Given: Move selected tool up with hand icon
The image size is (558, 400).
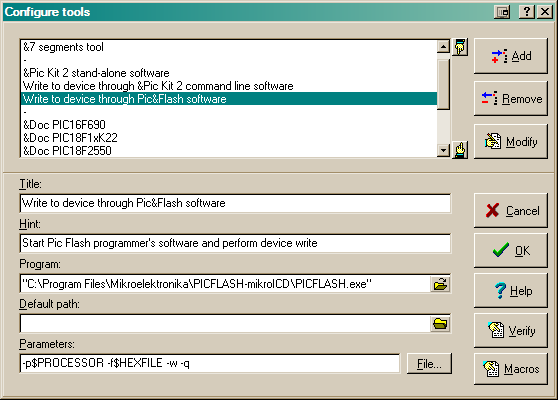Looking at the screenshot, I should click(x=460, y=47).
